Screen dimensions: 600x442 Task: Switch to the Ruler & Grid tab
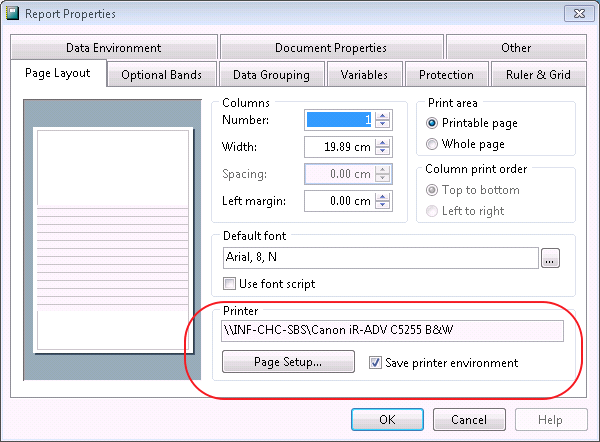point(538,75)
